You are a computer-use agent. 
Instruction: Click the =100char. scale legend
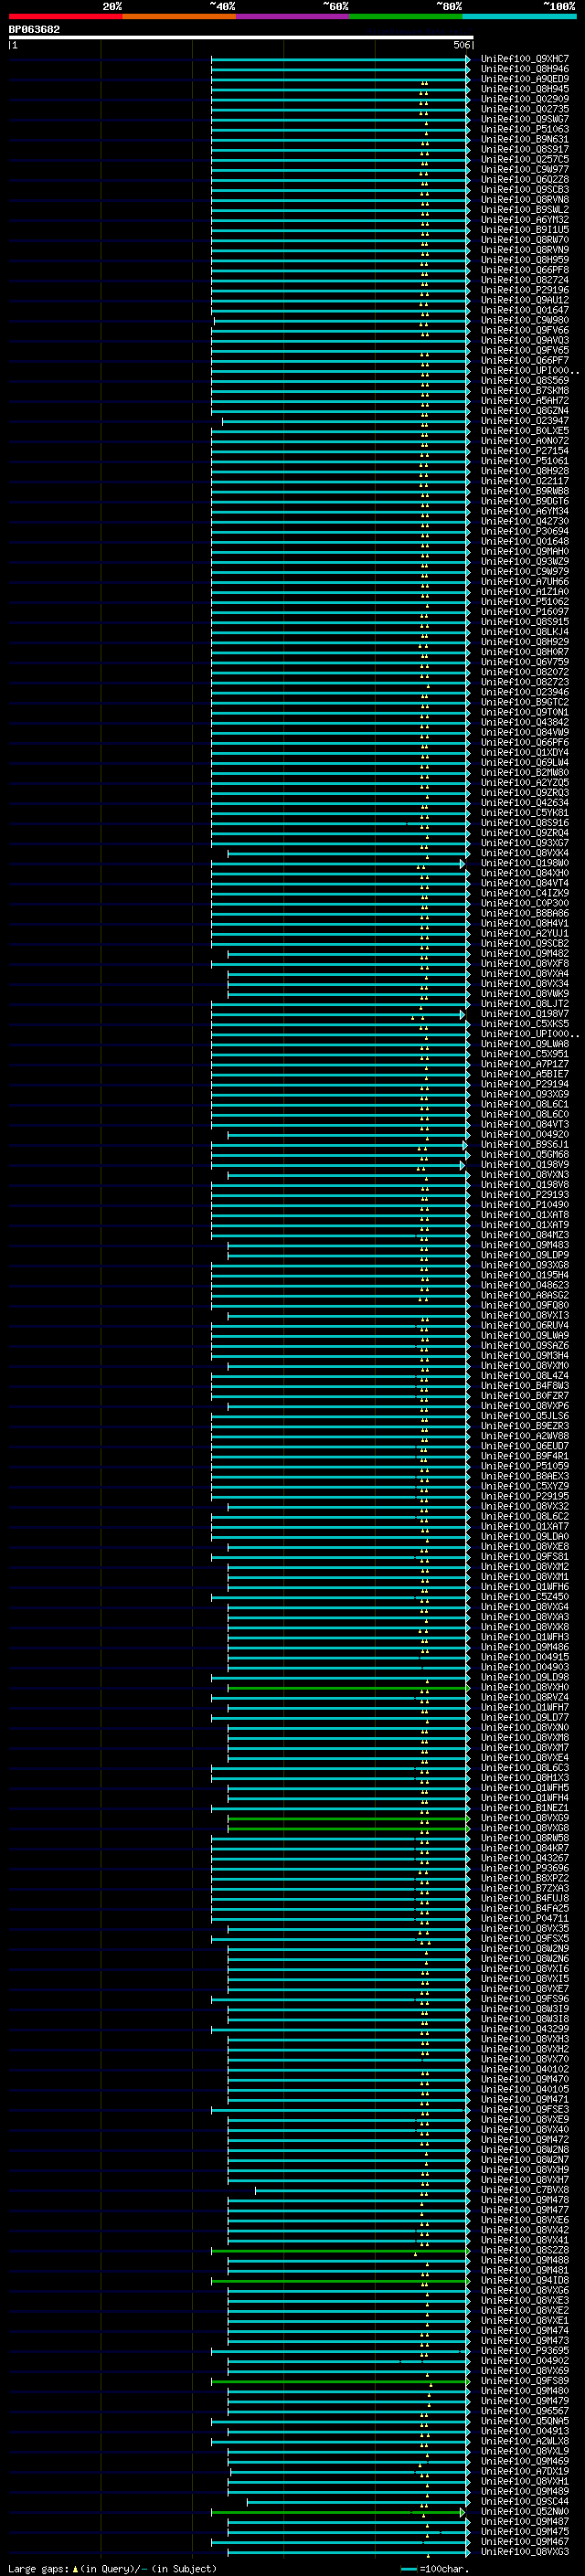(x=435, y=2569)
